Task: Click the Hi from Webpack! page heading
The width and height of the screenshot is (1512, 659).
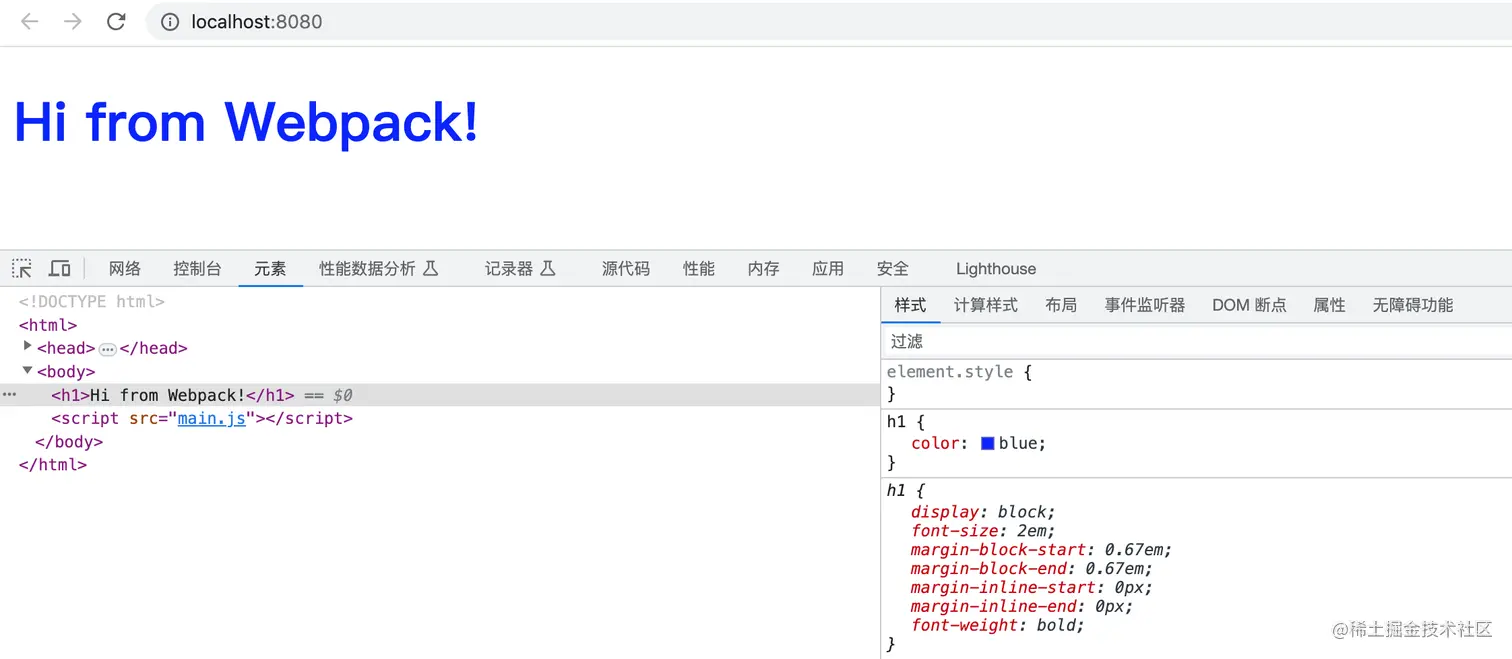Action: tap(246, 122)
